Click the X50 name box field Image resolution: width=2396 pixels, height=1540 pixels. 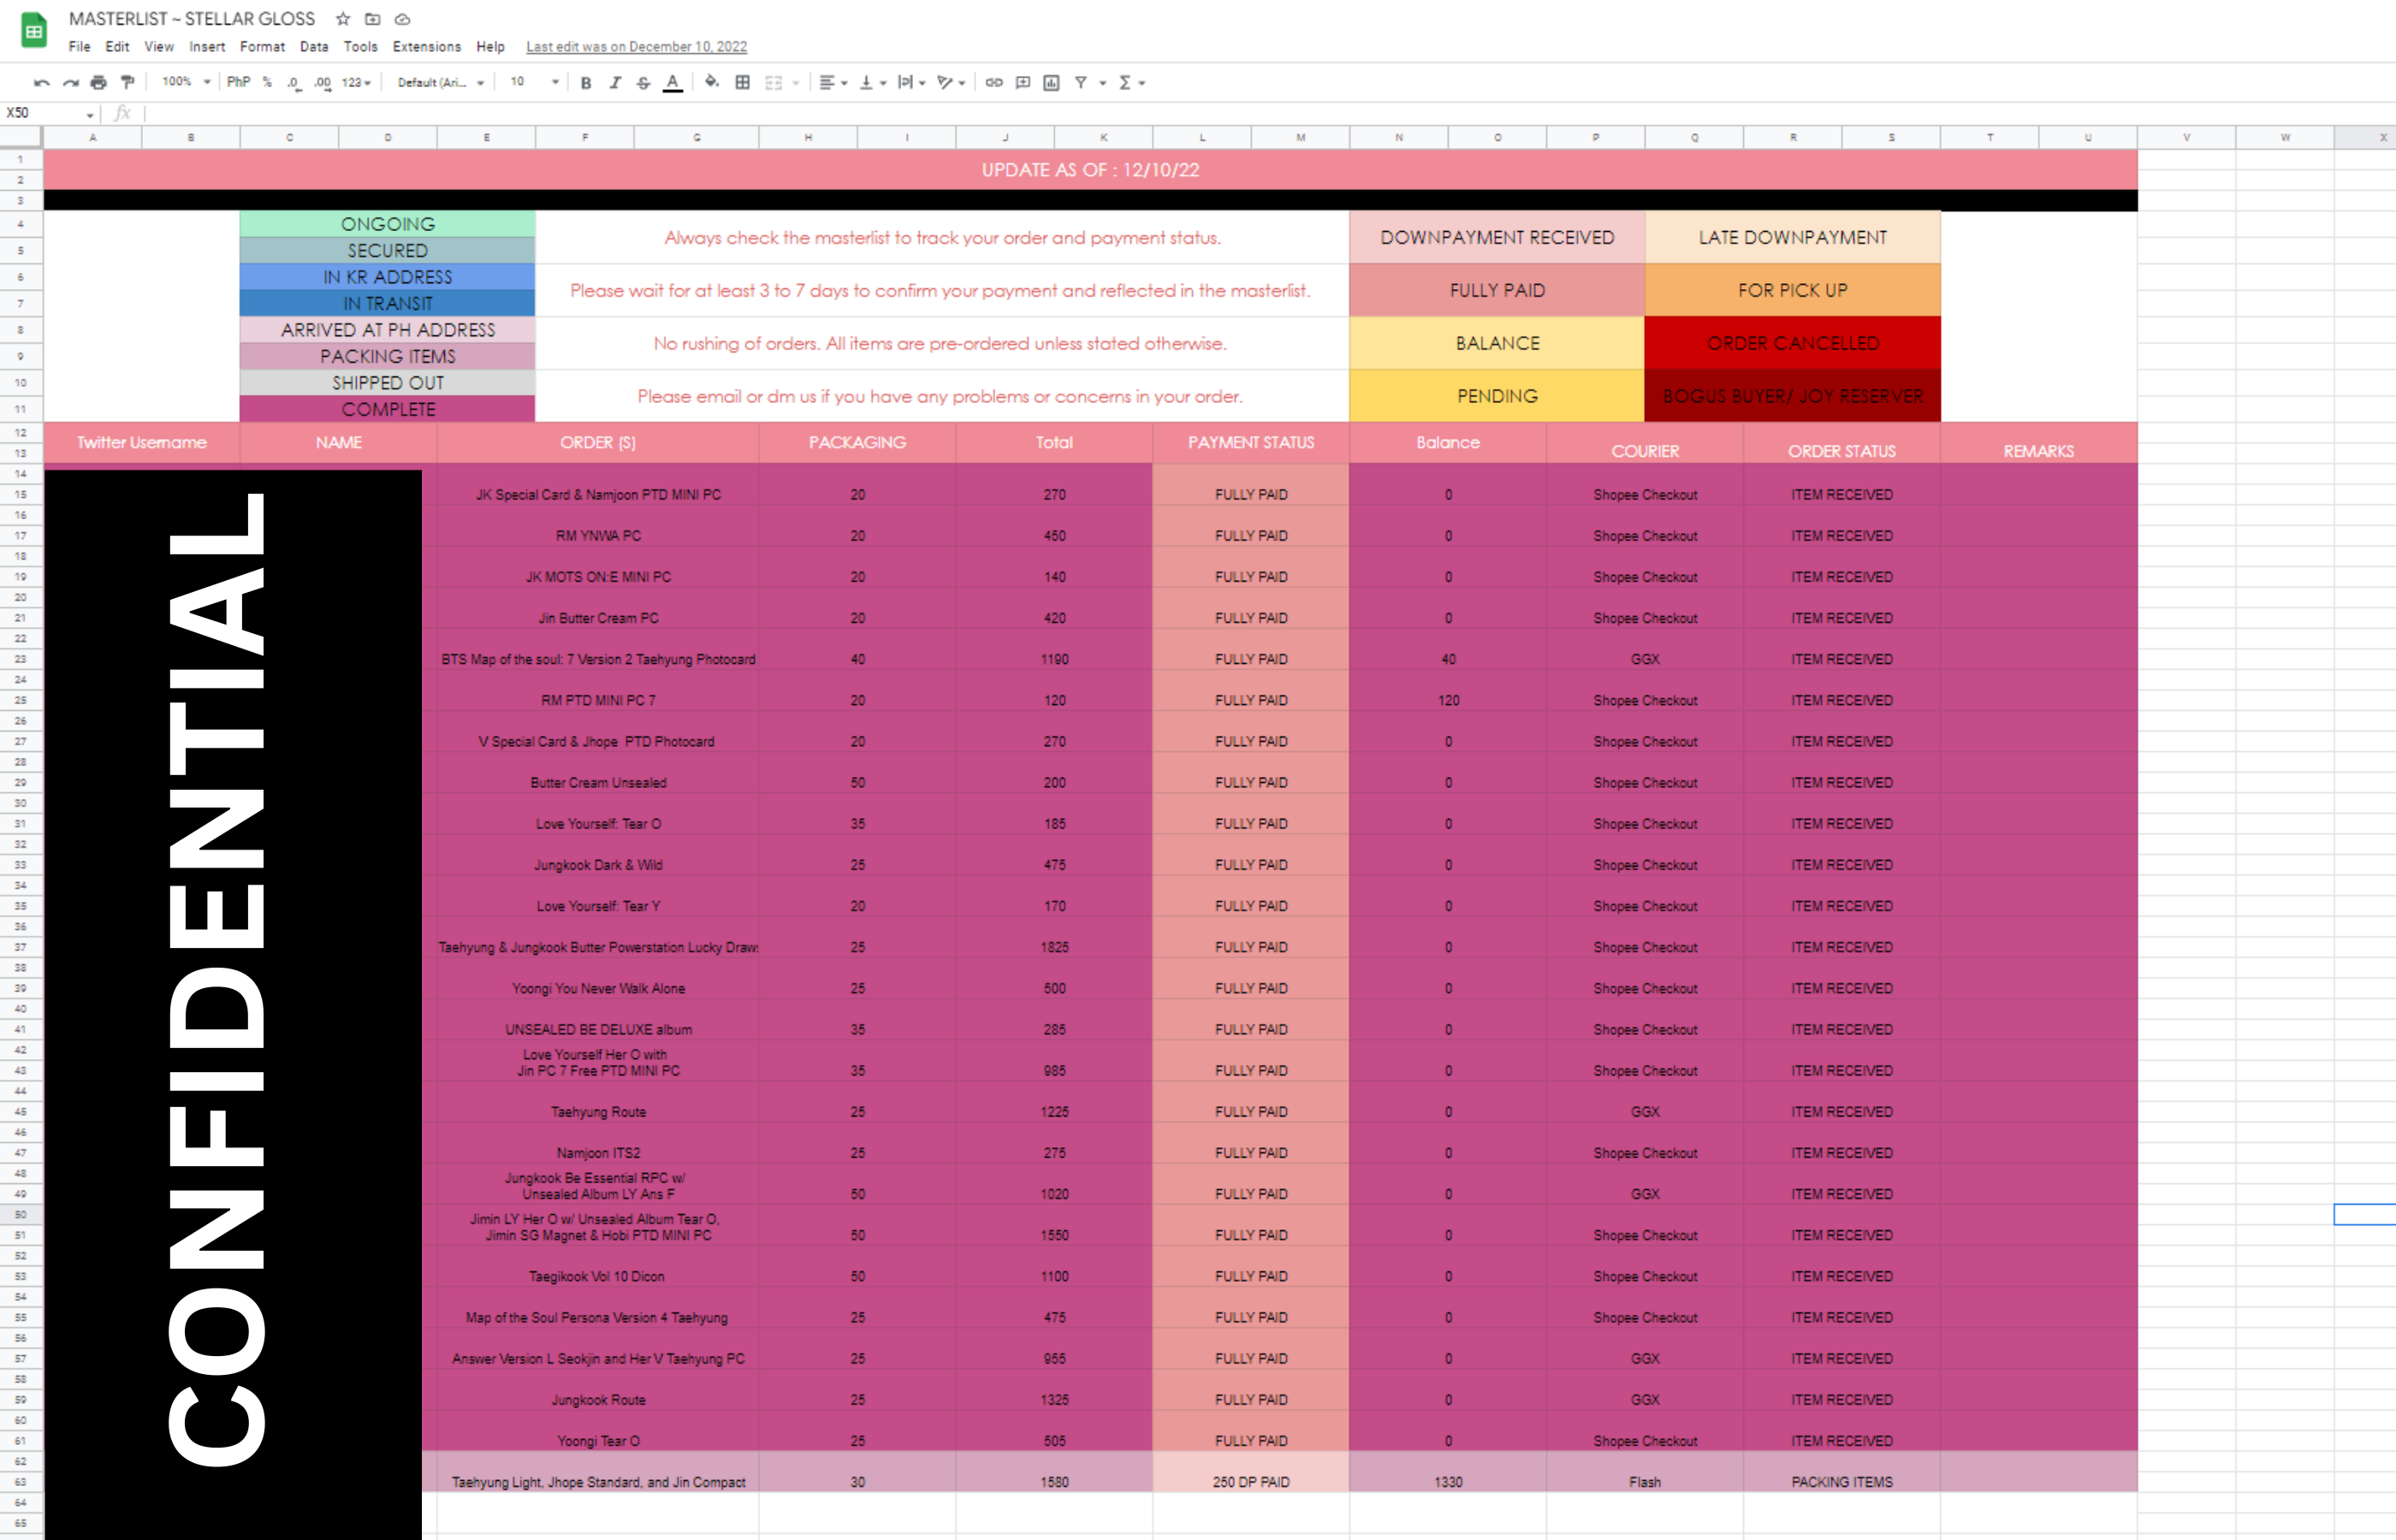45,113
